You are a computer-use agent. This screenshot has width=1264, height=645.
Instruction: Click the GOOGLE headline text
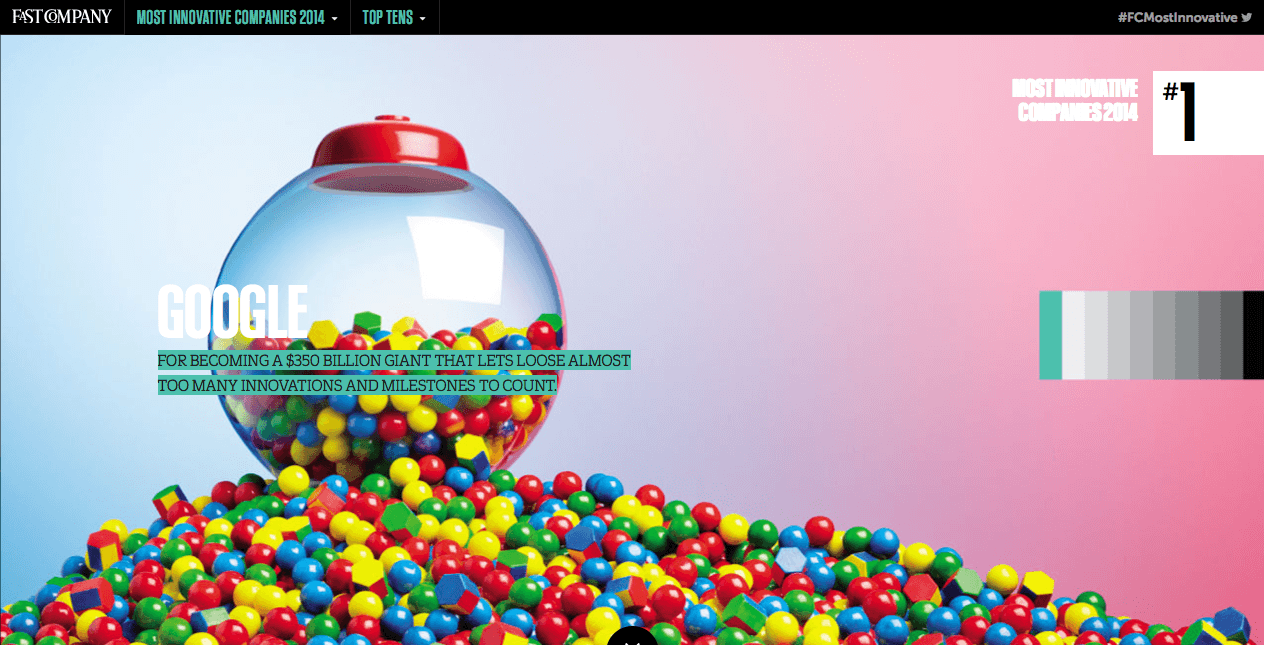click(232, 312)
